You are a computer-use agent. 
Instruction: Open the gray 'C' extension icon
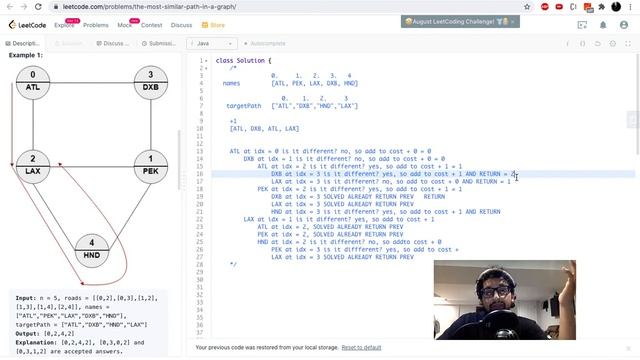pos(573,7)
